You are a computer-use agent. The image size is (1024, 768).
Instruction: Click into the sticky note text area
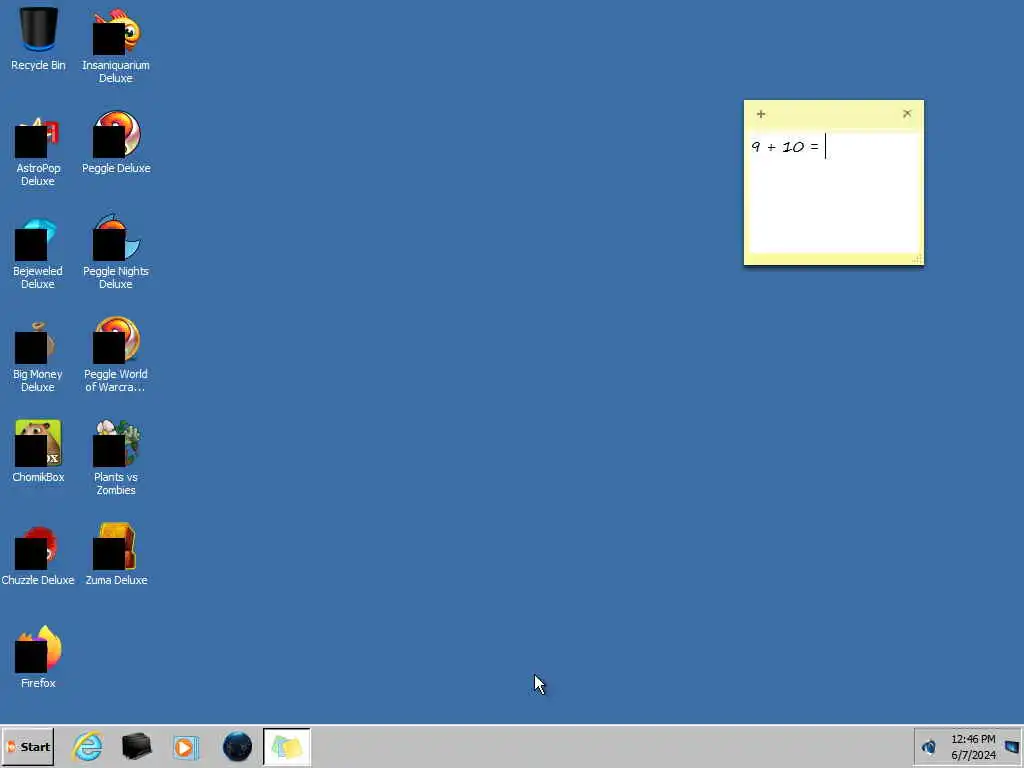point(834,193)
